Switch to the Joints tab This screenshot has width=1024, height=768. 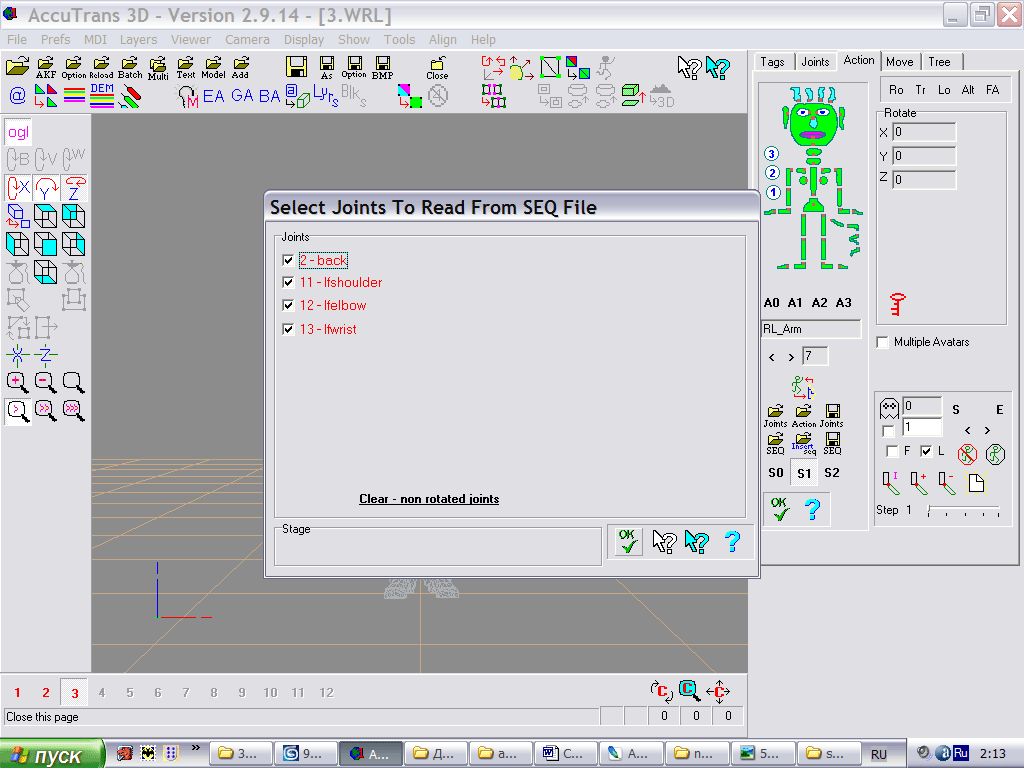click(x=815, y=61)
